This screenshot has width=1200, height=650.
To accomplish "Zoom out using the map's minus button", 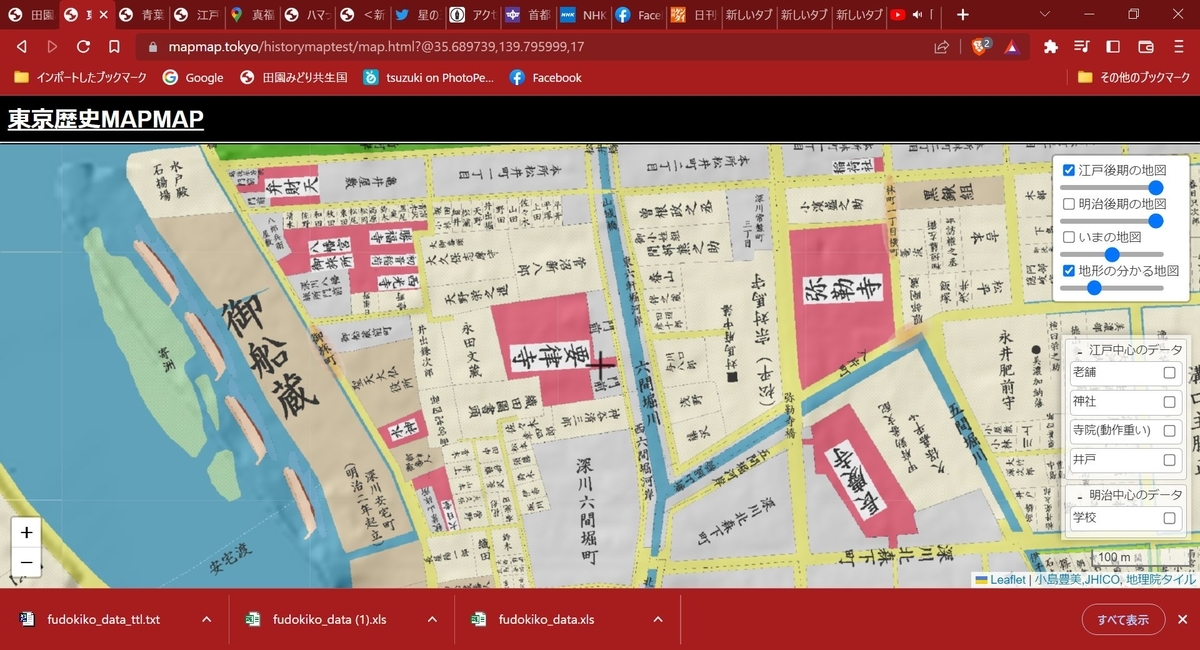I will [x=25, y=562].
